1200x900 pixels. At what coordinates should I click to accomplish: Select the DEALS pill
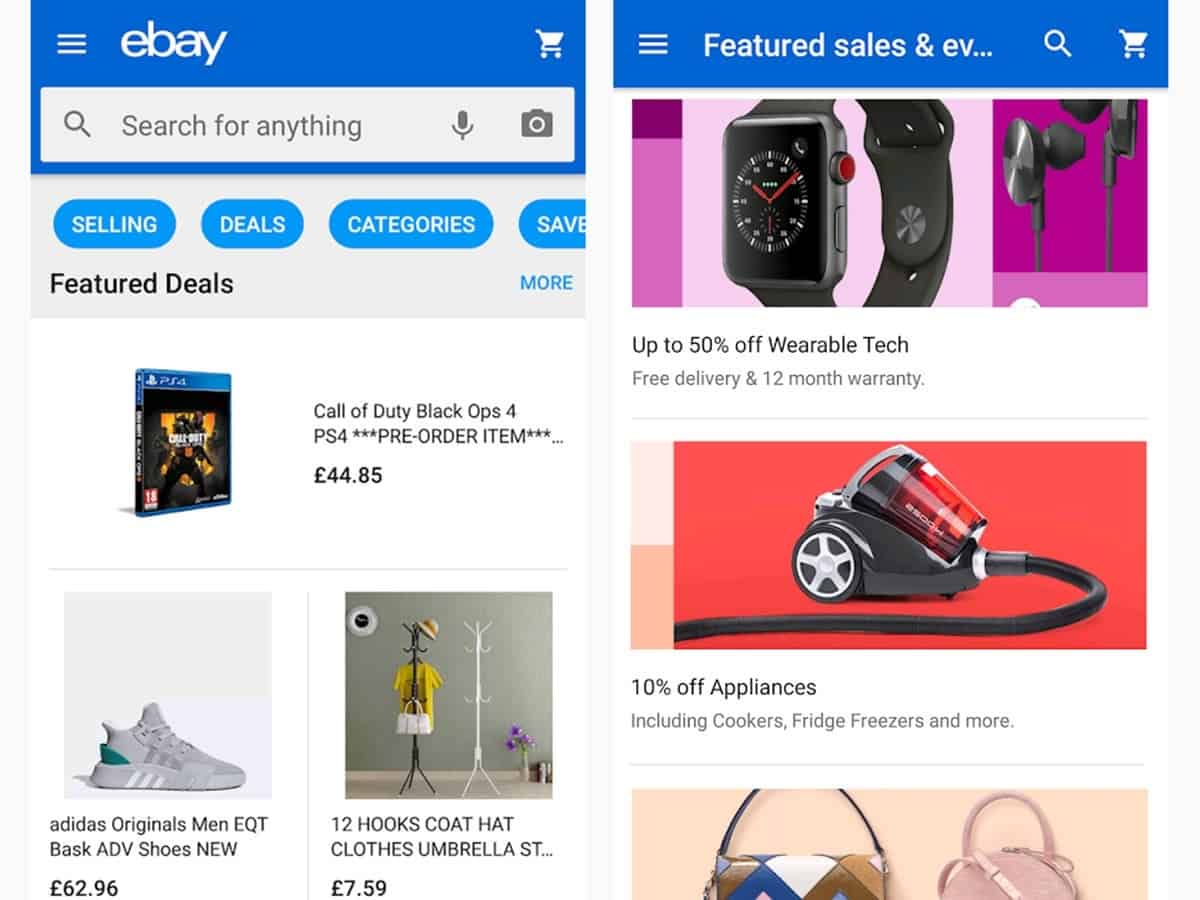pos(252,225)
